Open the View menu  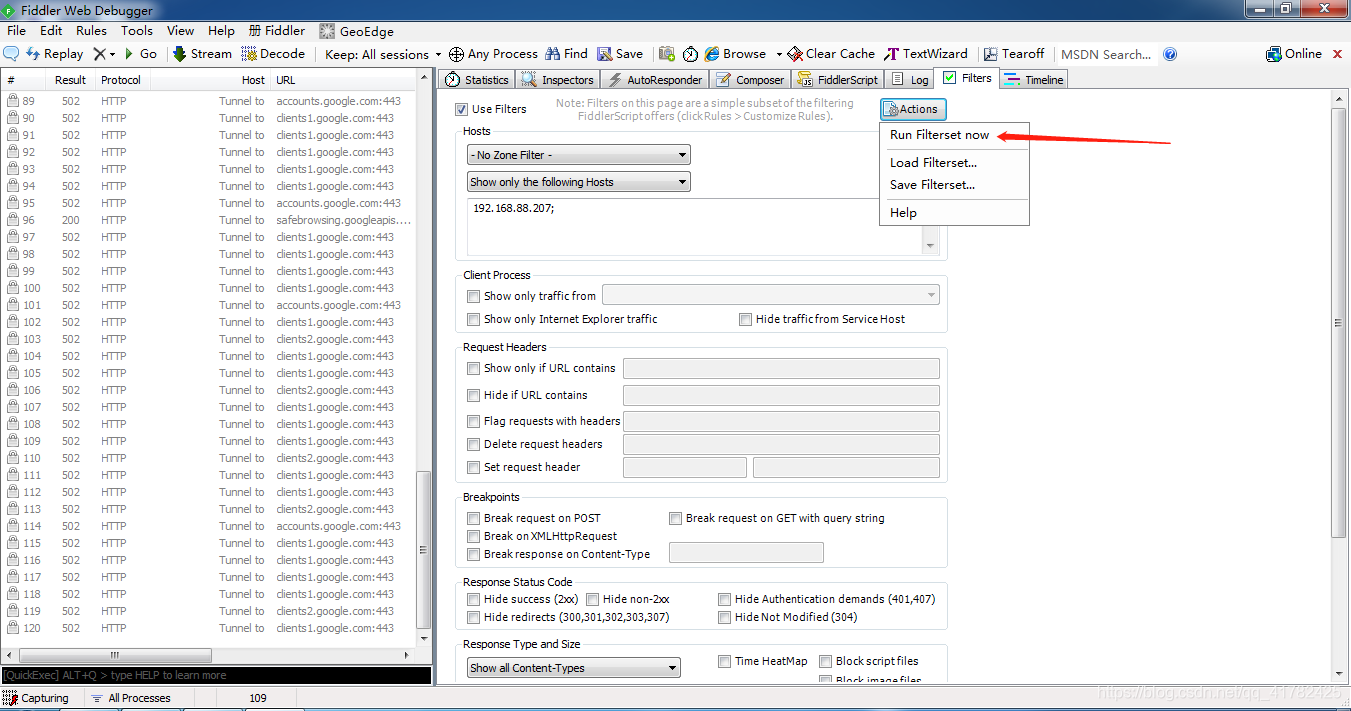click(181, 31)
